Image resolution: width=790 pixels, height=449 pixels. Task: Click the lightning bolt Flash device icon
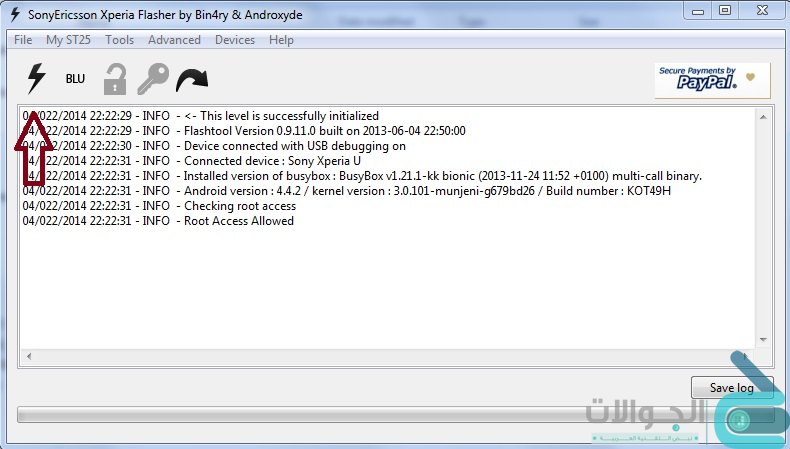click(x=36, y=78)
